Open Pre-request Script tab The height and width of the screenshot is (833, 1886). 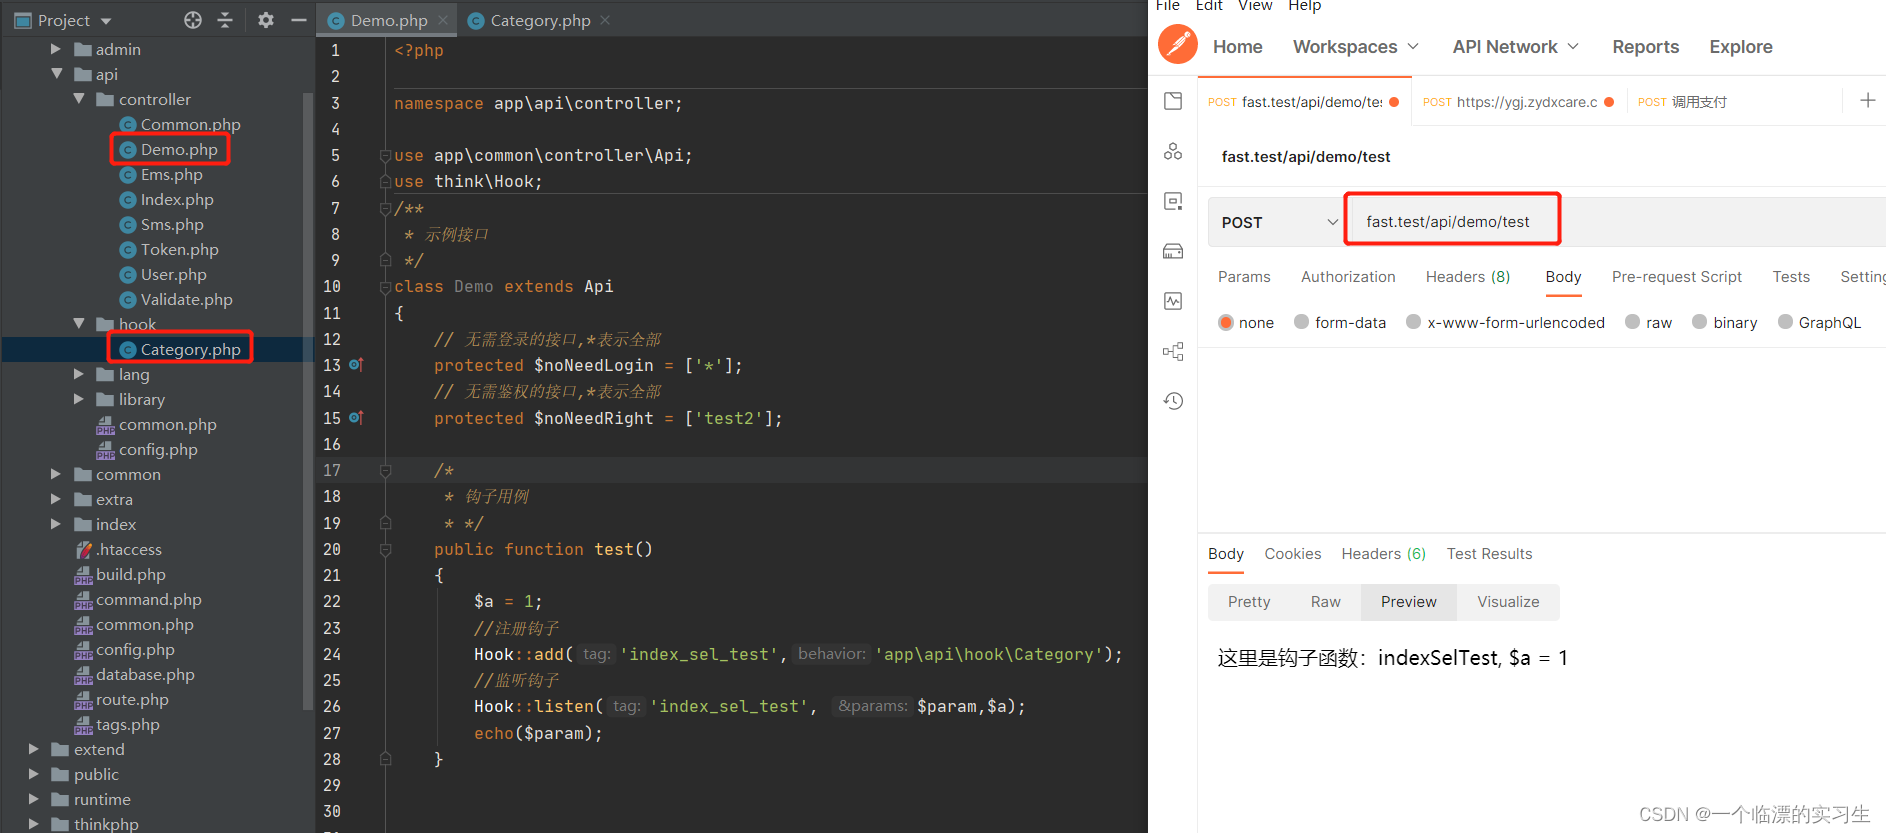[1677, 277]
